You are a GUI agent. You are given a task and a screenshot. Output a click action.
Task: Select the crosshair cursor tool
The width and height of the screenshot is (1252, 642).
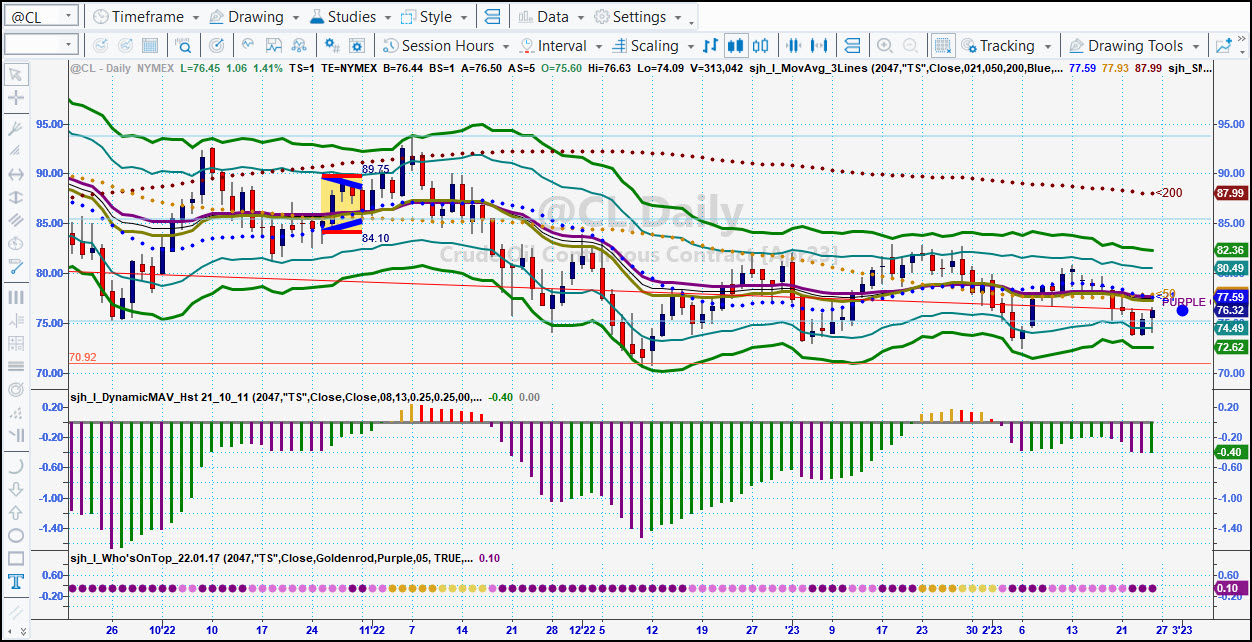[16, 98]
